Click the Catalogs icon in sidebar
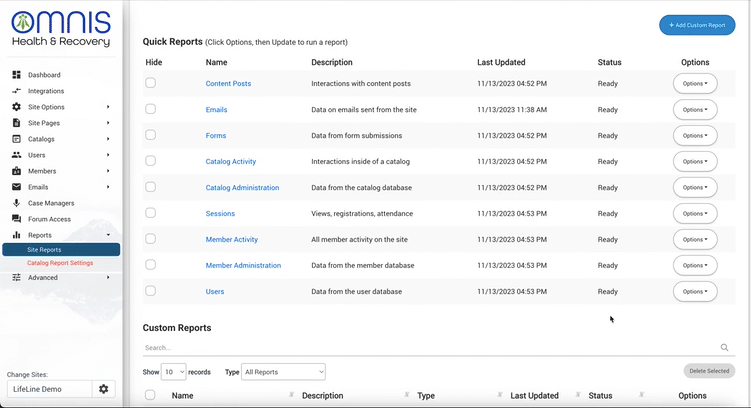 click(16, 139)
